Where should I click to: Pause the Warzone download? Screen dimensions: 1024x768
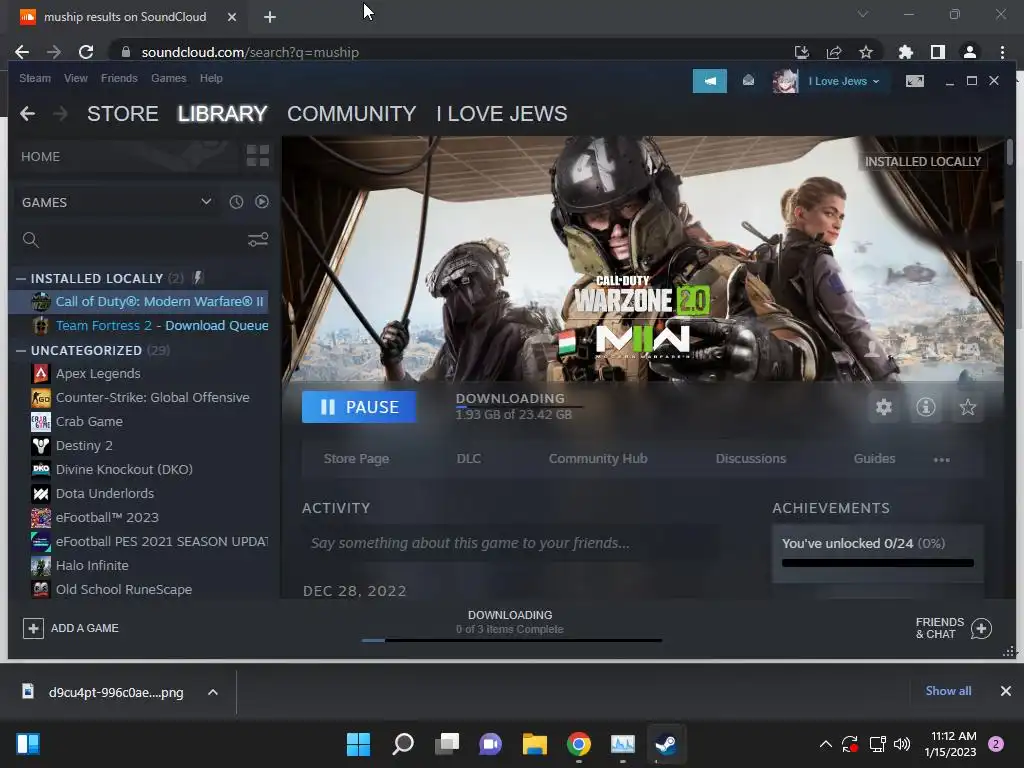point(359,407)
